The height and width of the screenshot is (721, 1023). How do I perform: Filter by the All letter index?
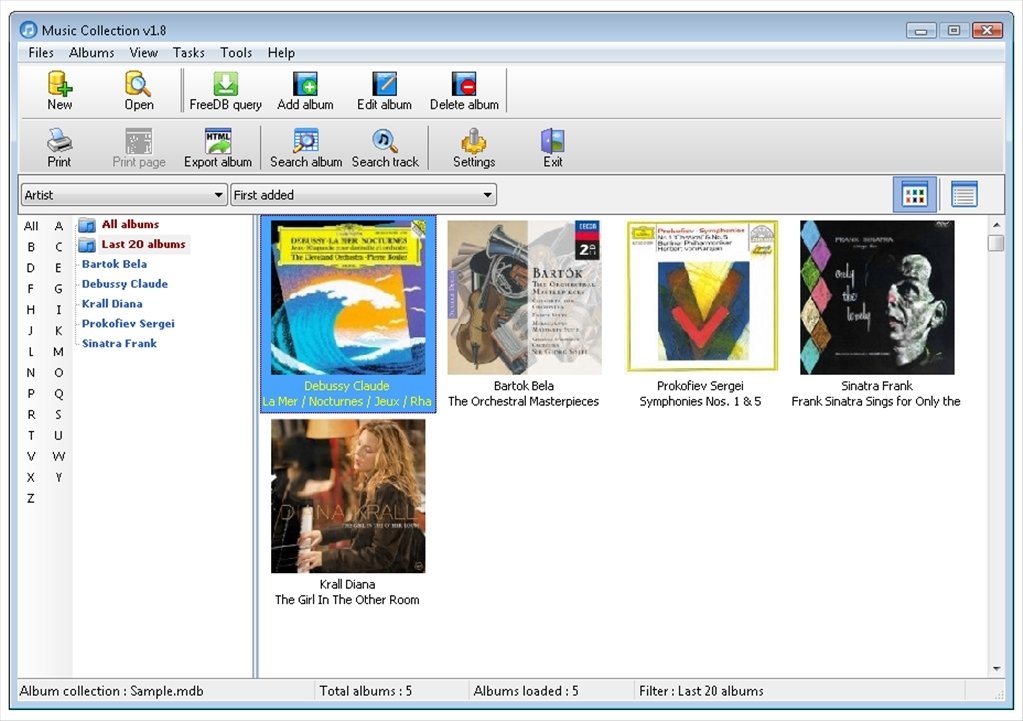click(x=31, y=226)
